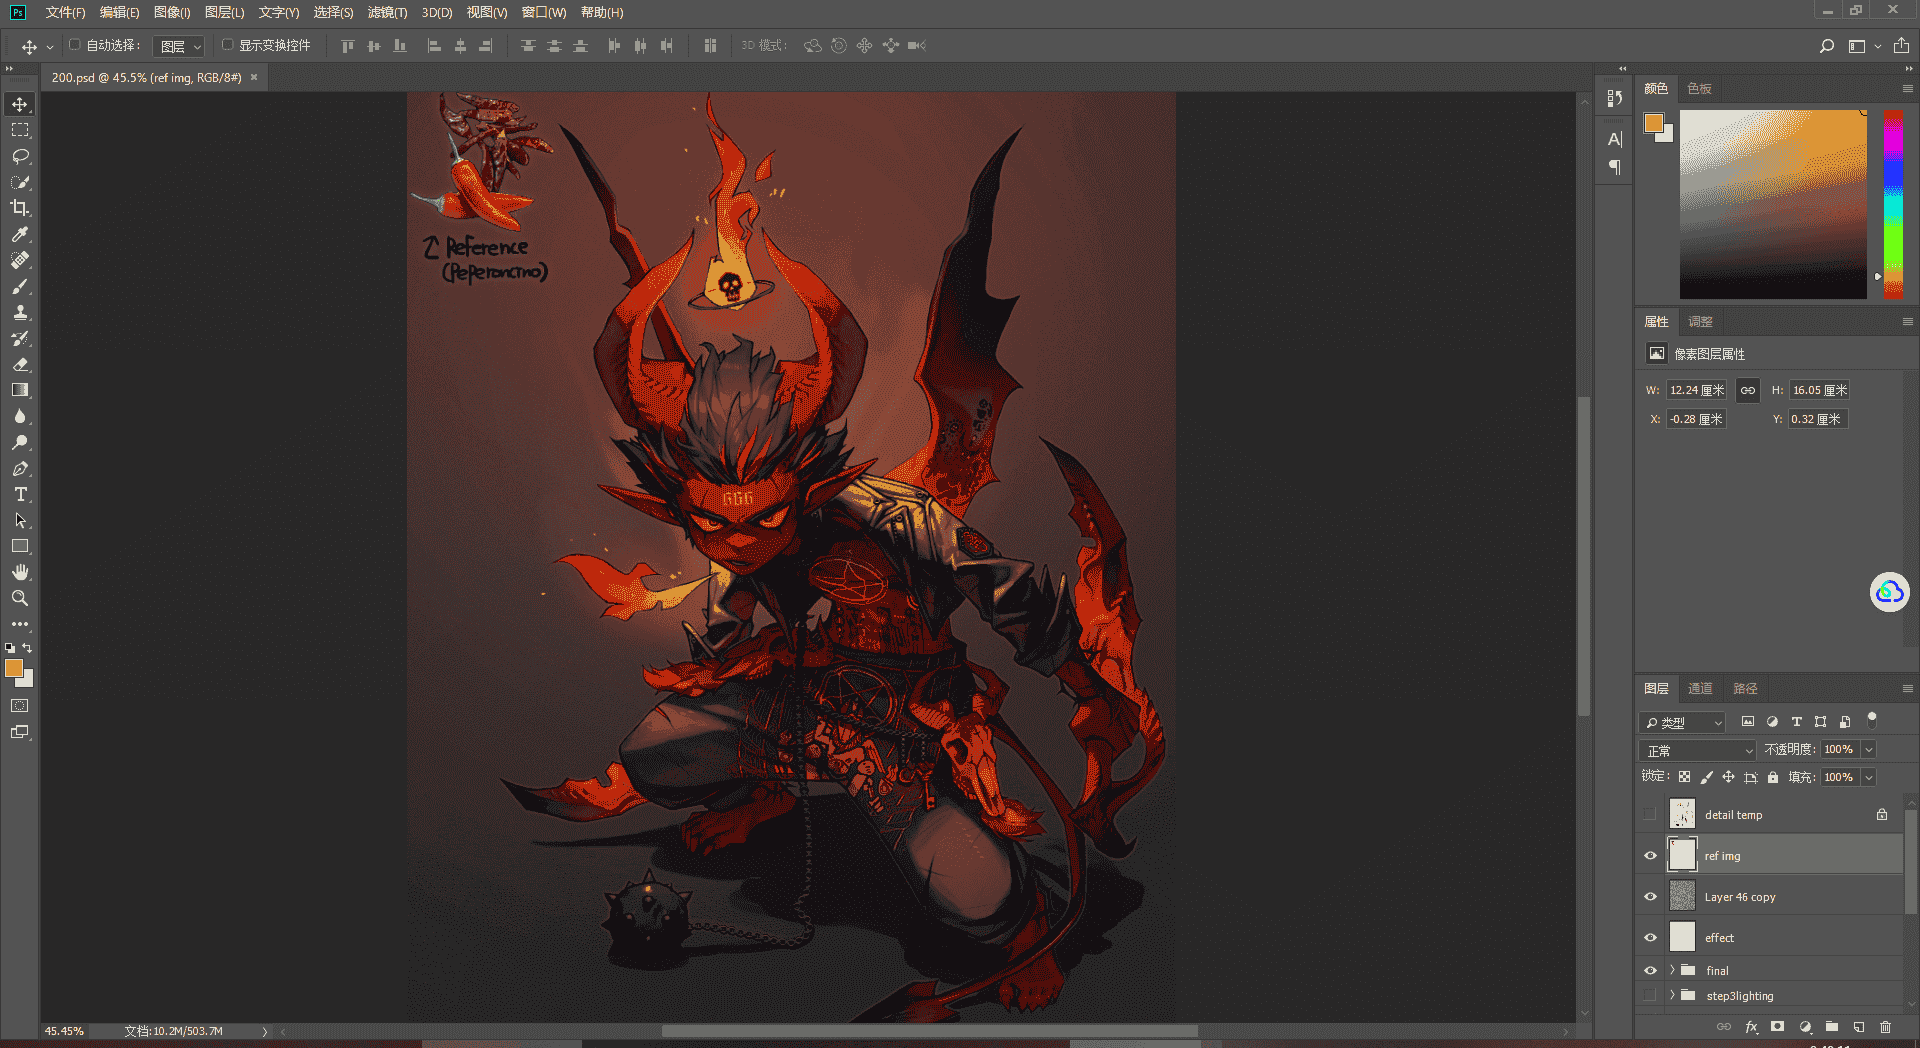Open the 图层 auto-select dropdown

180,46
